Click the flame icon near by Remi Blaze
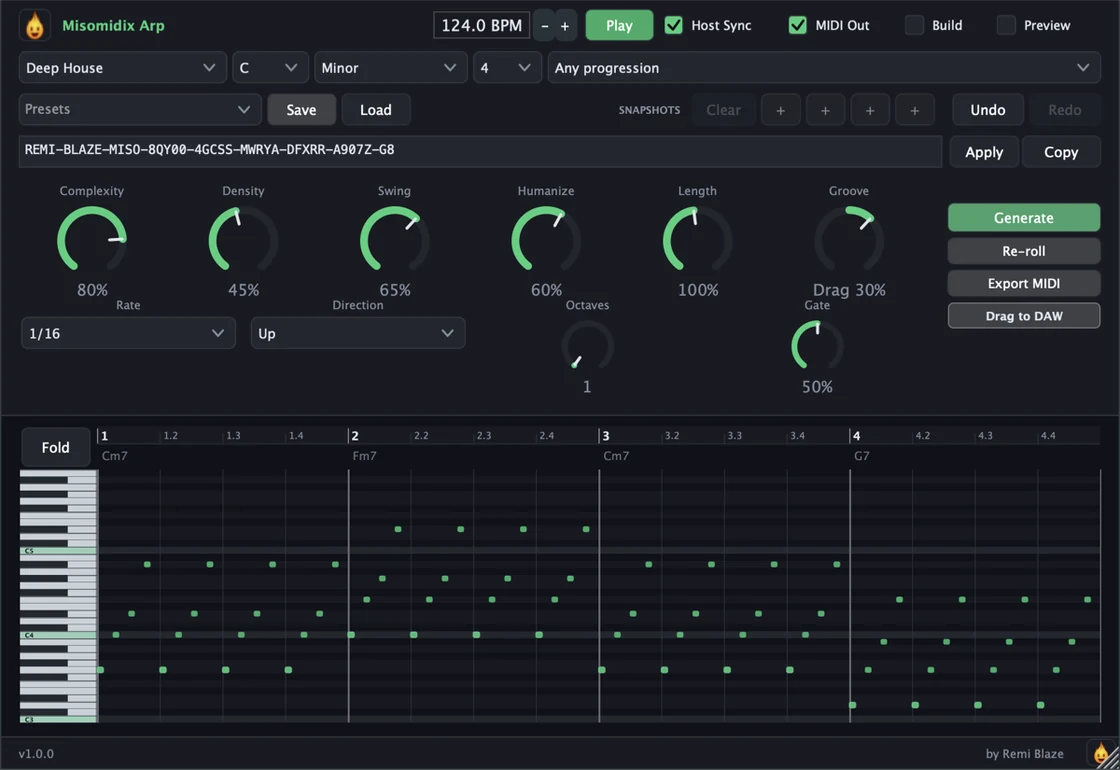 pyautogui.click(x=1101, y=753)
